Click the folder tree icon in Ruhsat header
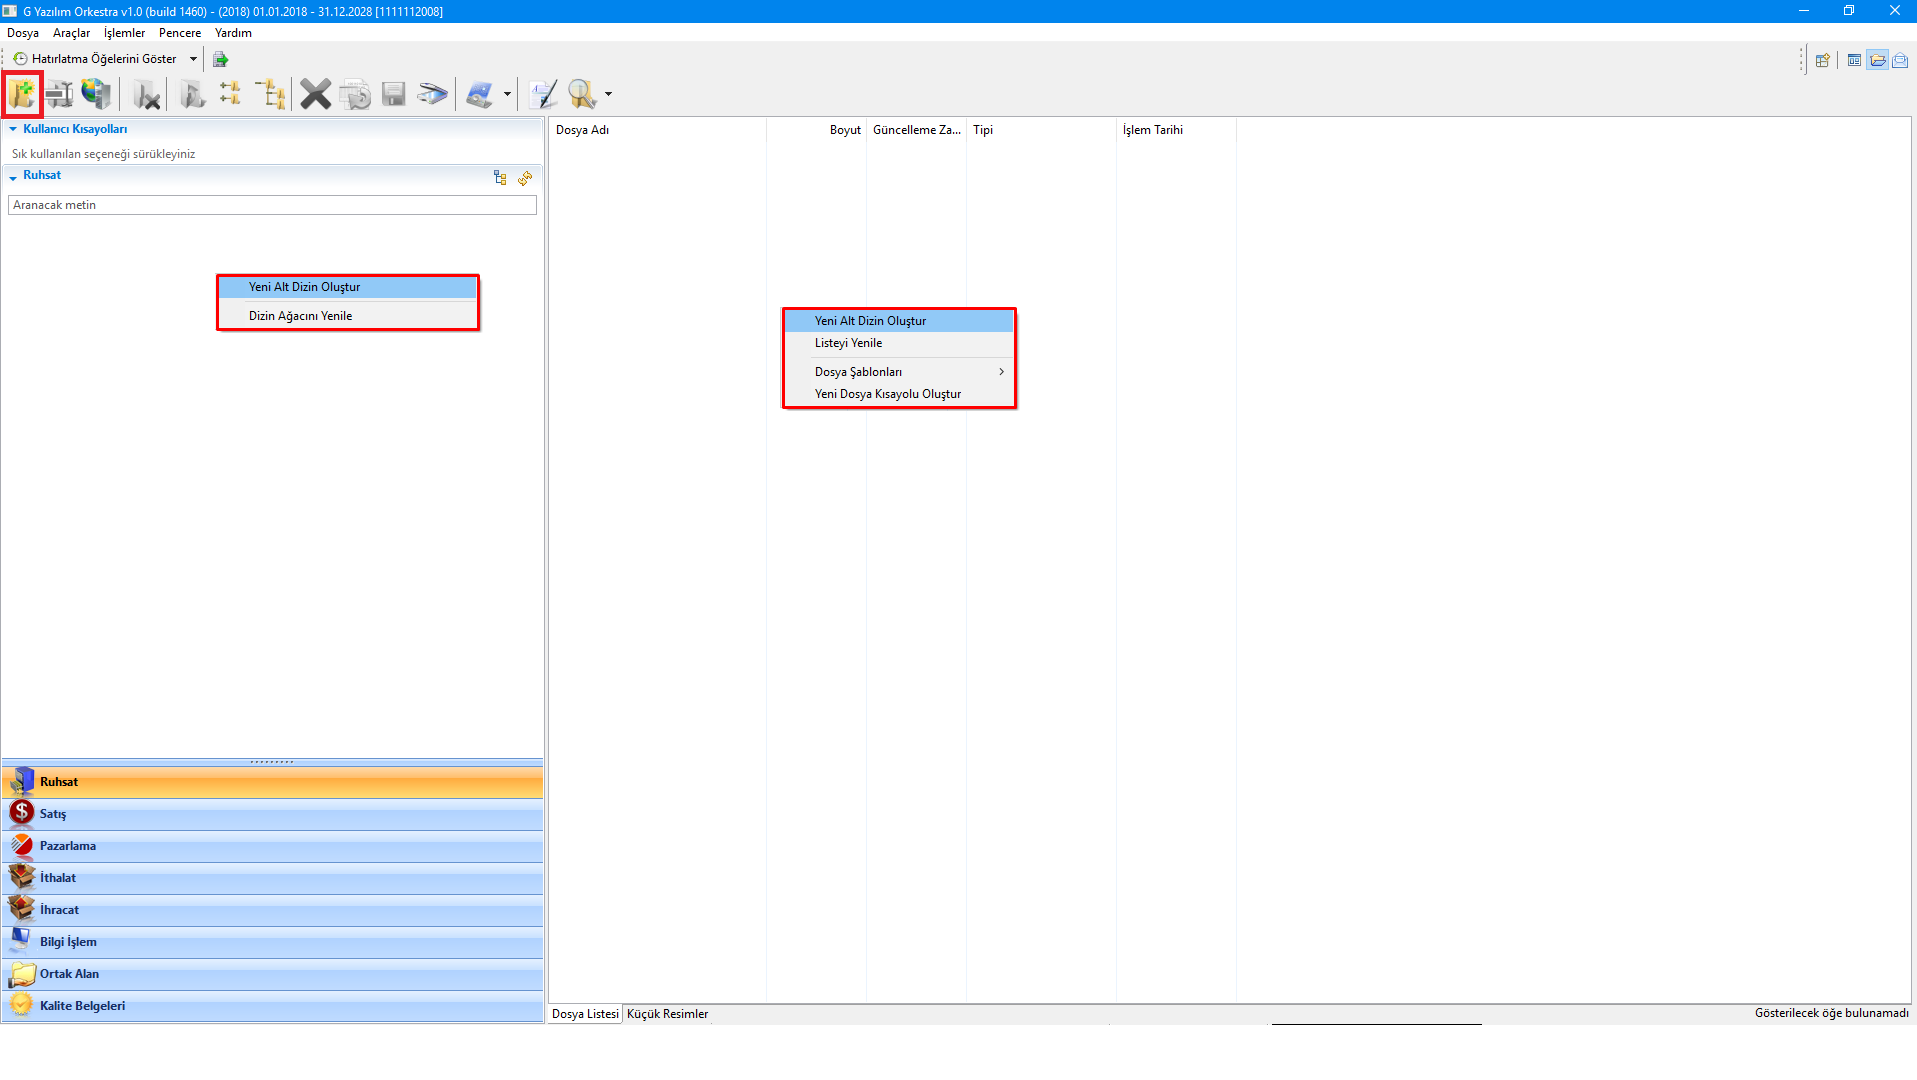Screen dimensions: 1917x1080 (x=500, y=178)
